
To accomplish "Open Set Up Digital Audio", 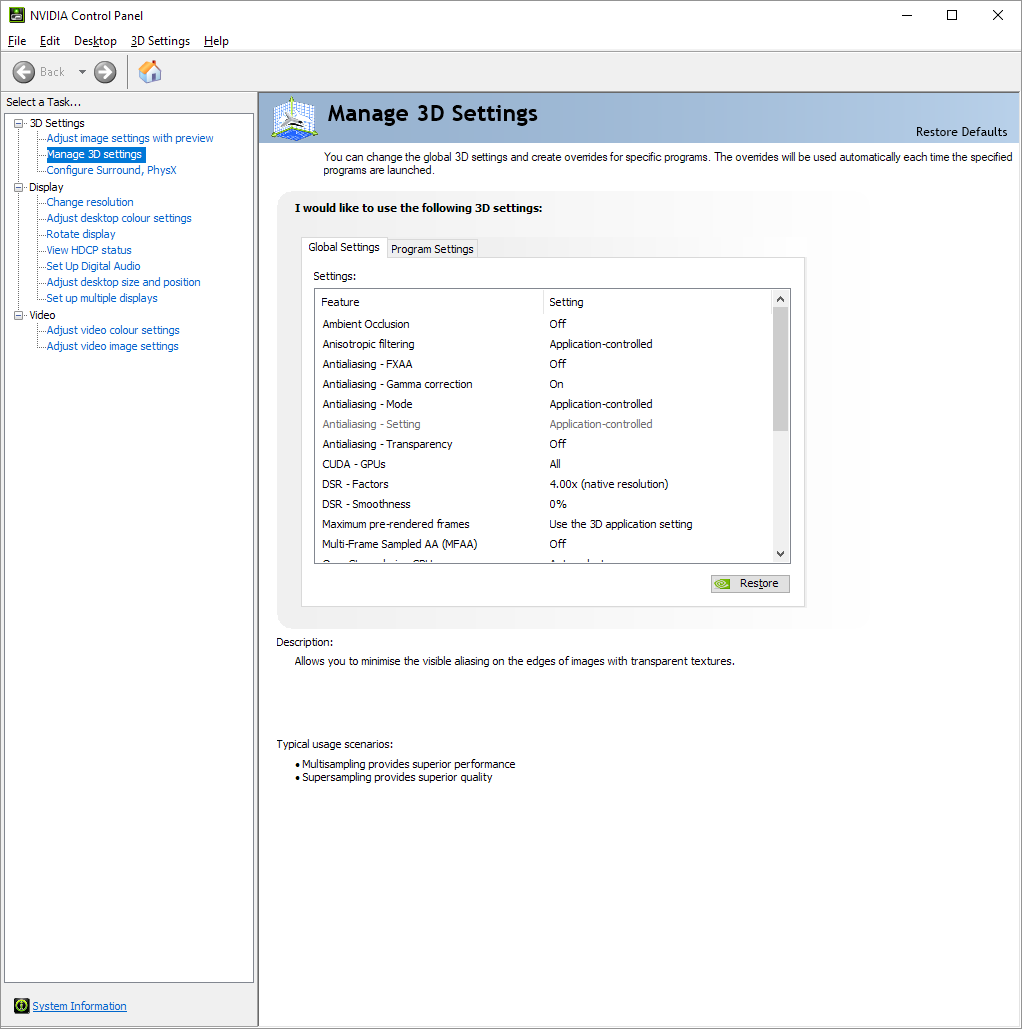I will [93, 266].
